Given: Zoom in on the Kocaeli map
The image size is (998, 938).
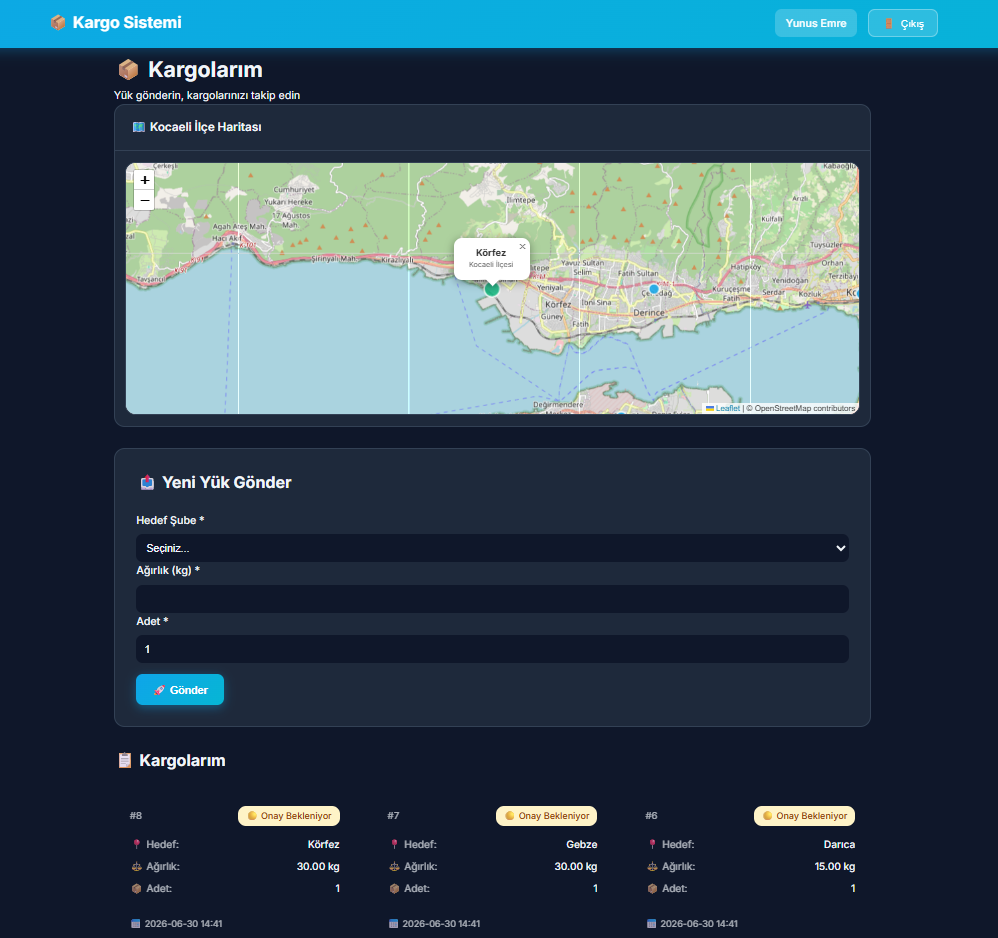Looking at the screenshot, I should (144, 180).
